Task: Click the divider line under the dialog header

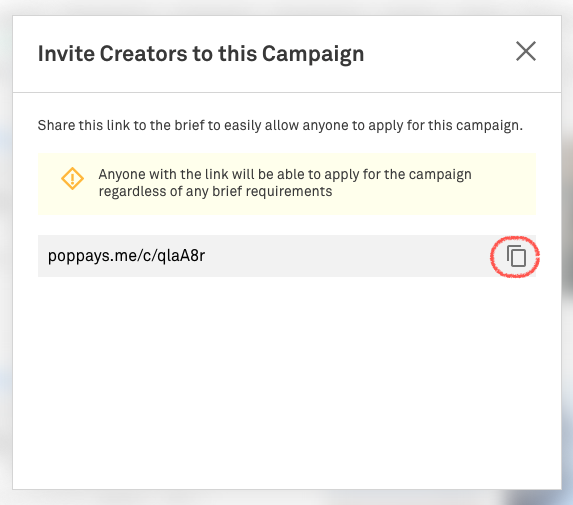Action: (x=287, y=92)
